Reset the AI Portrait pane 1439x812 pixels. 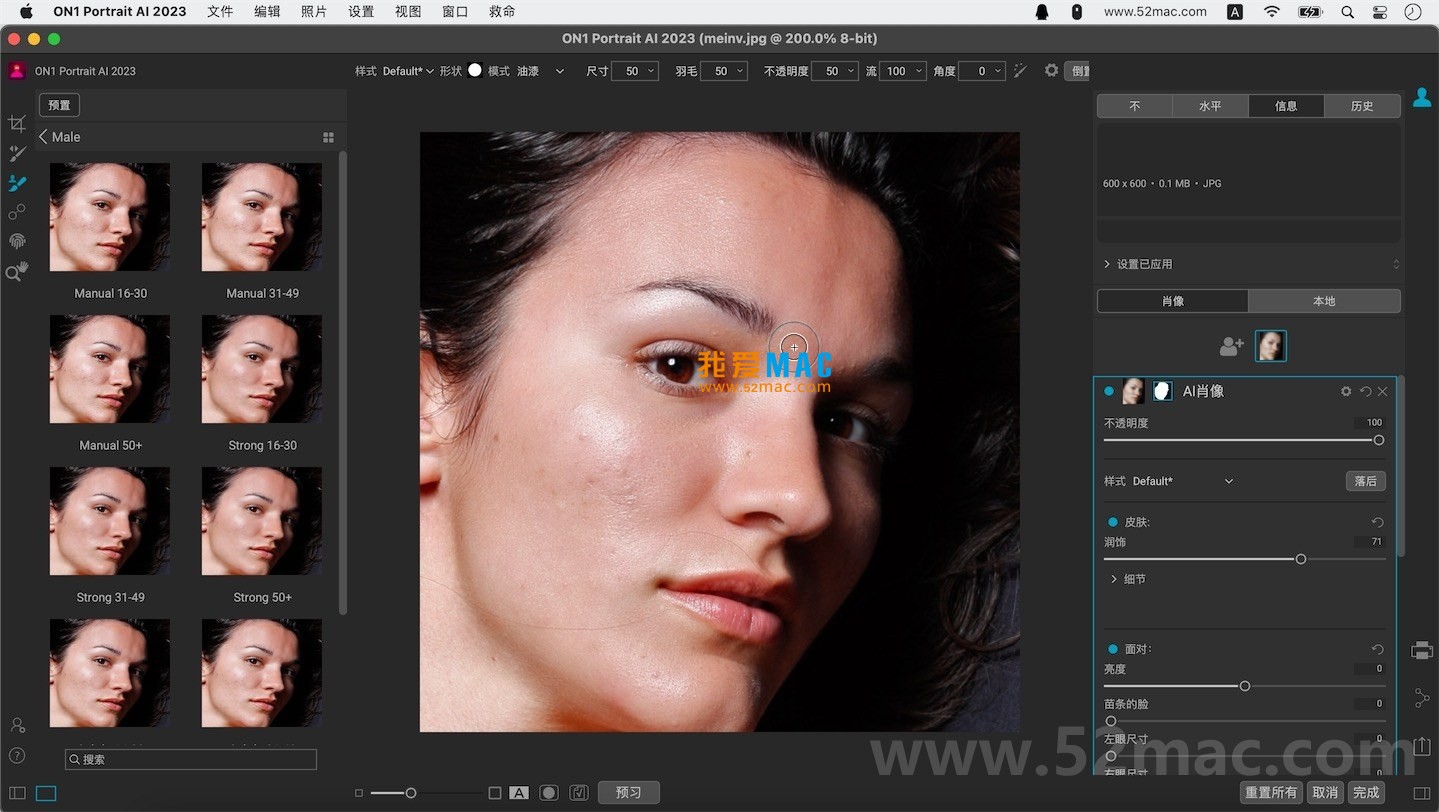coord(1365,391)
